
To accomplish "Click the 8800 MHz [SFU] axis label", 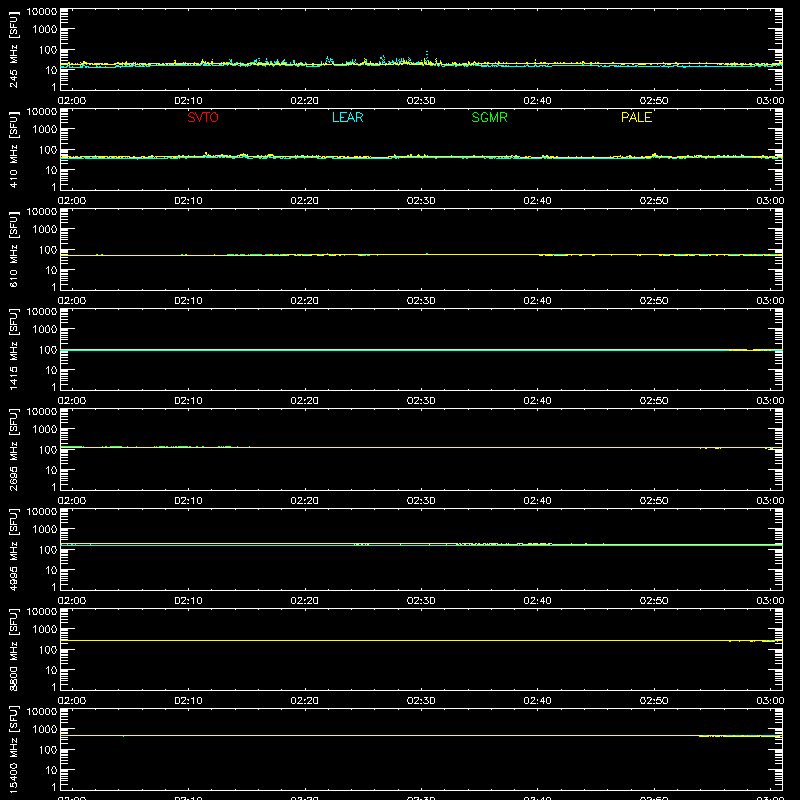I will tap(14, 649).
